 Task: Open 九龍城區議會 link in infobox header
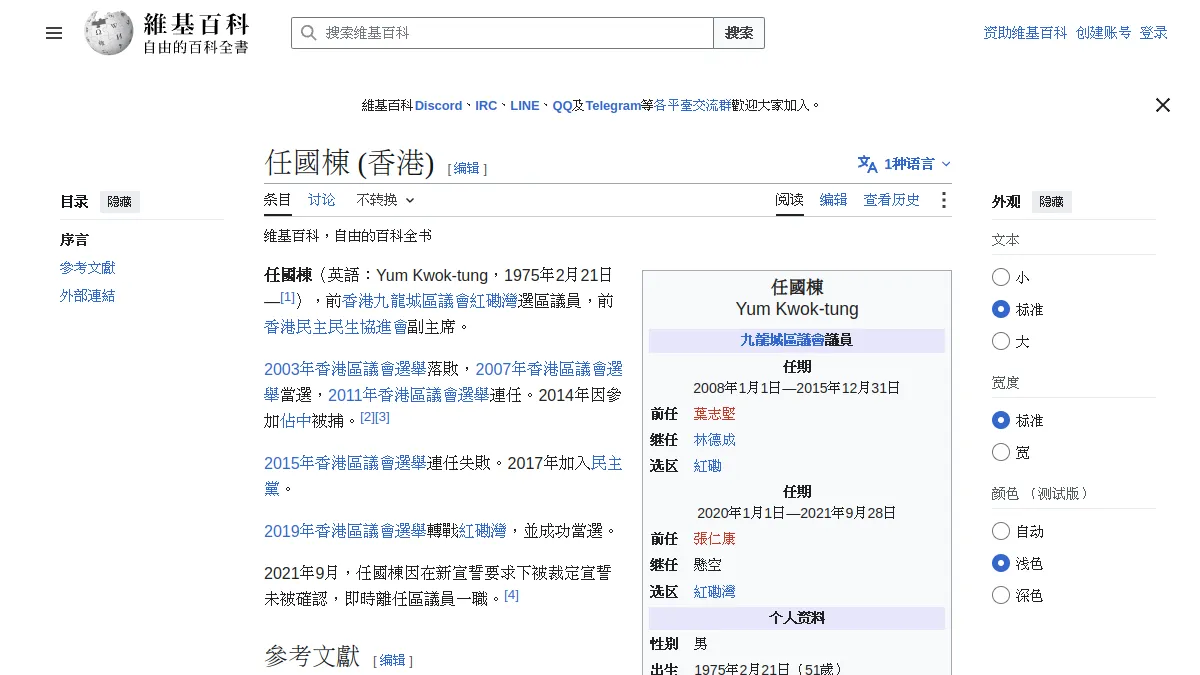click(x=782, y=340)
